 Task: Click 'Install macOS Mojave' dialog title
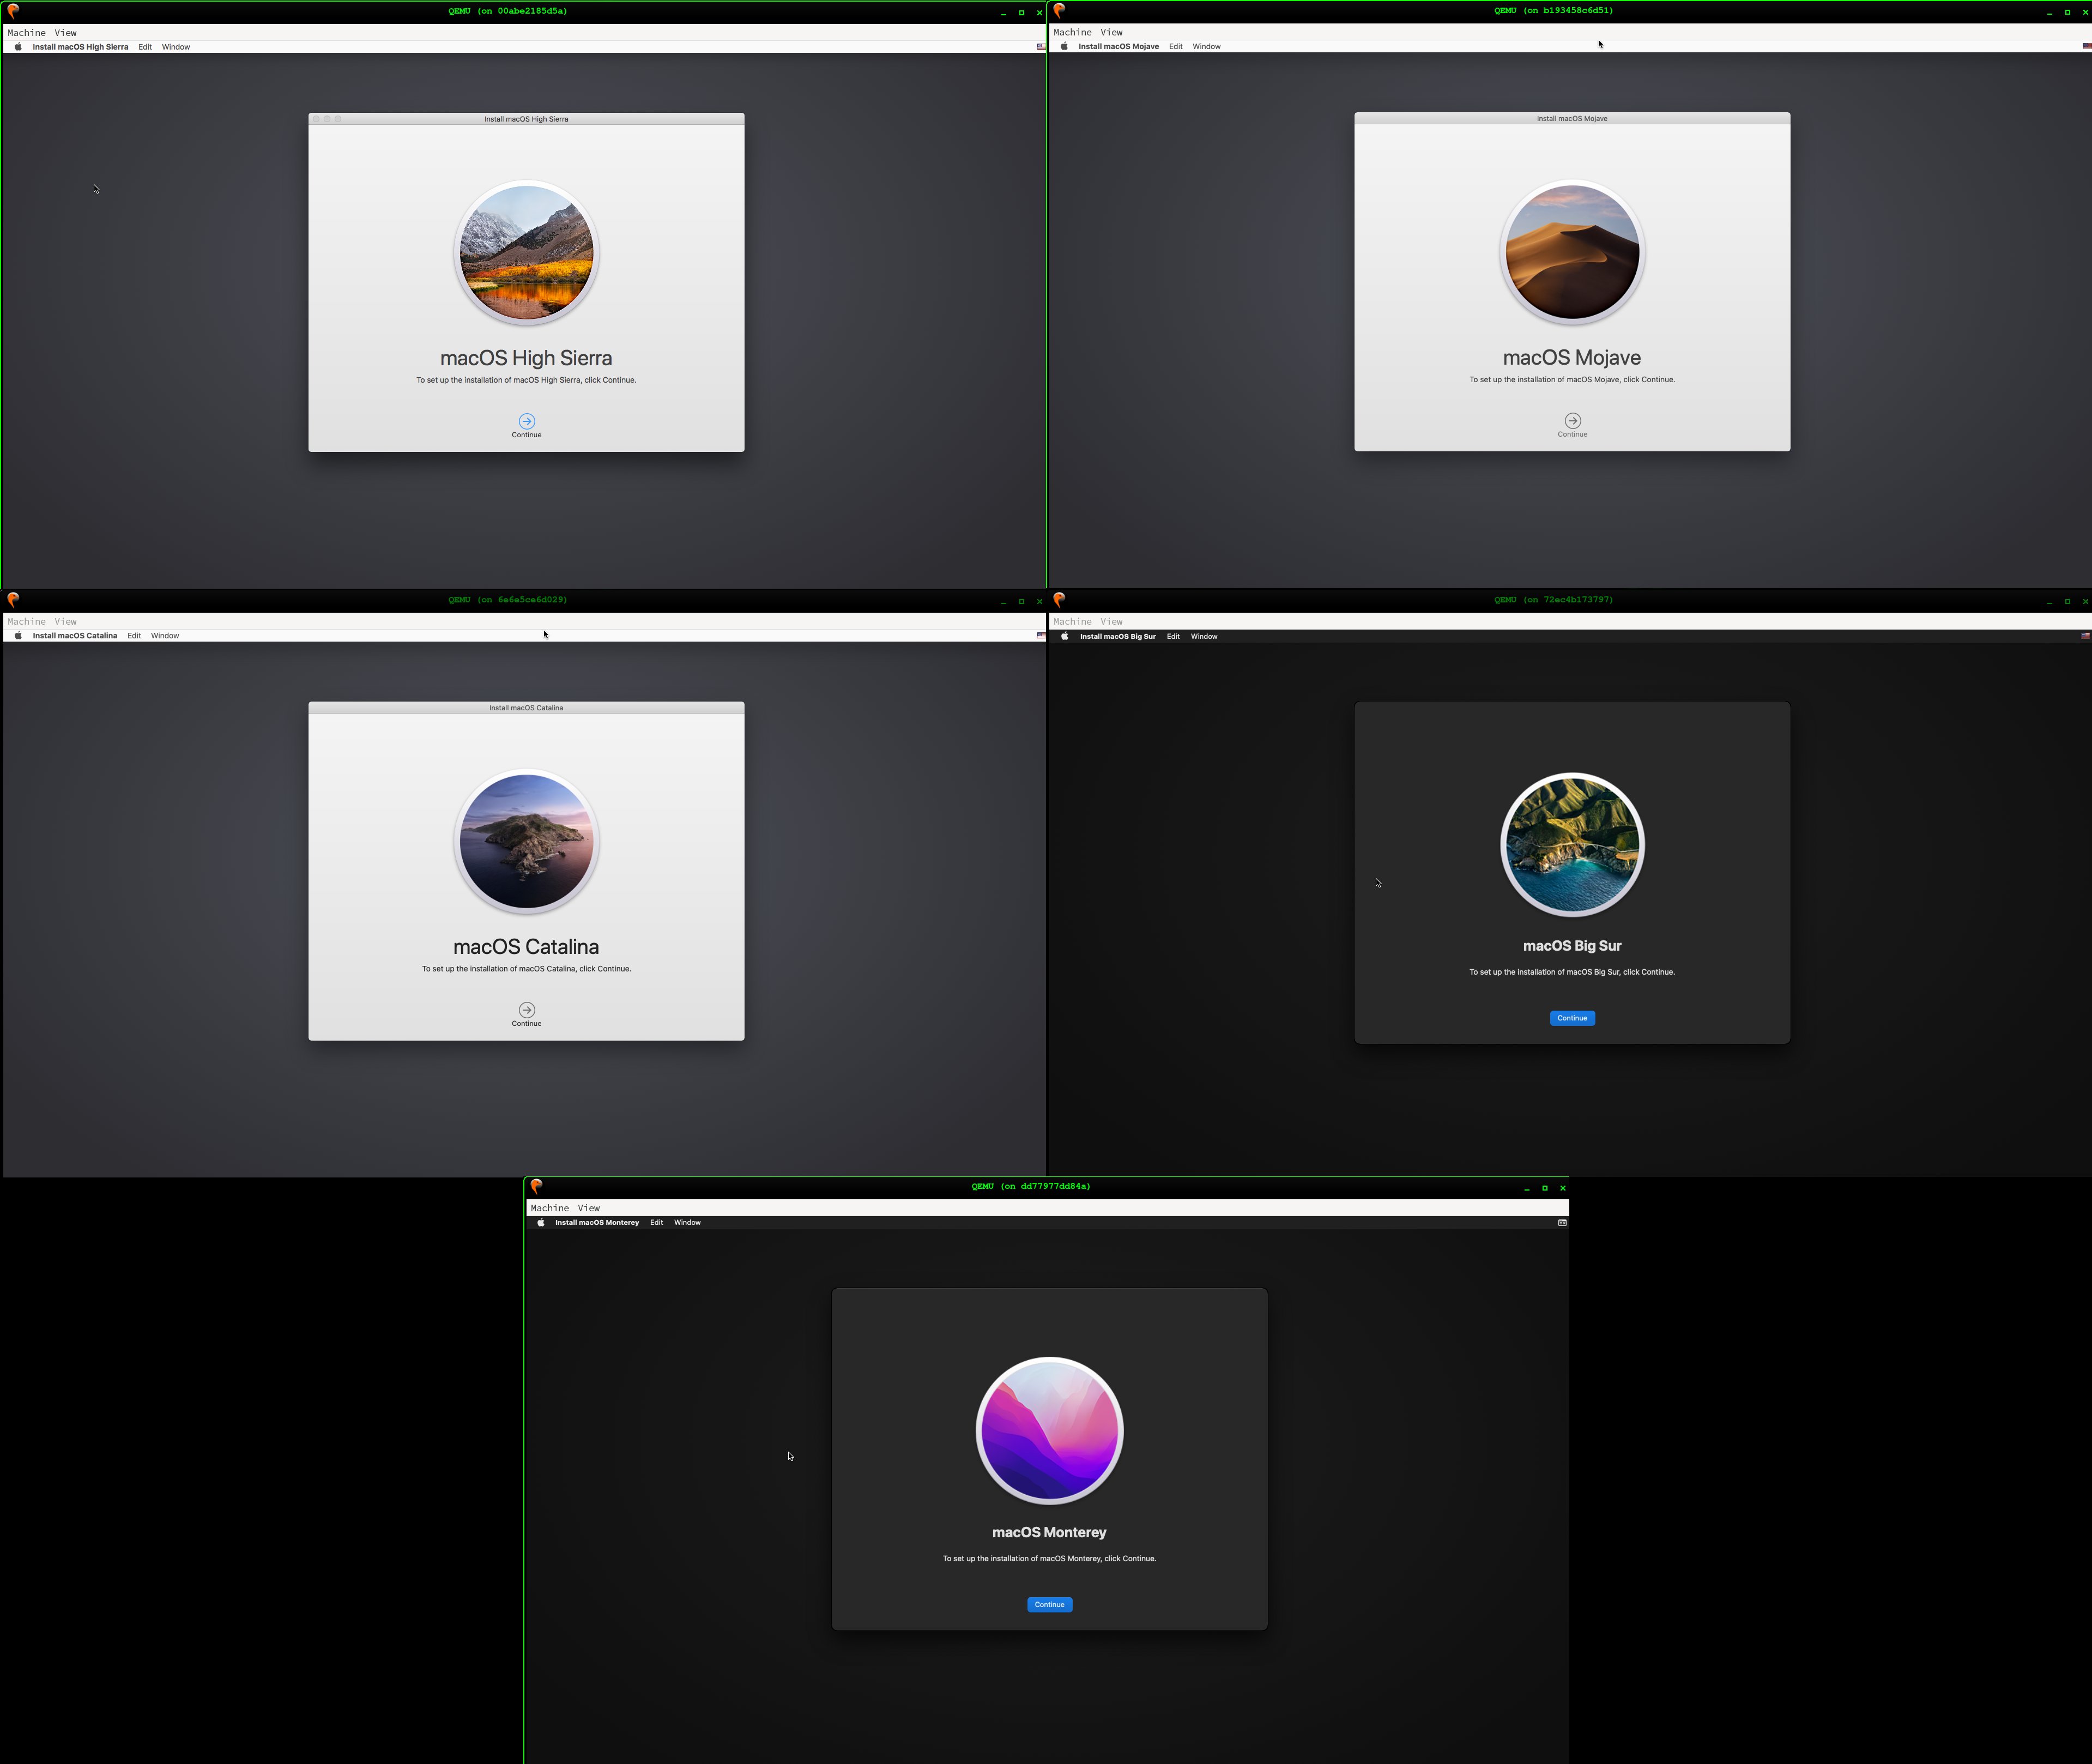(1572, 118)
